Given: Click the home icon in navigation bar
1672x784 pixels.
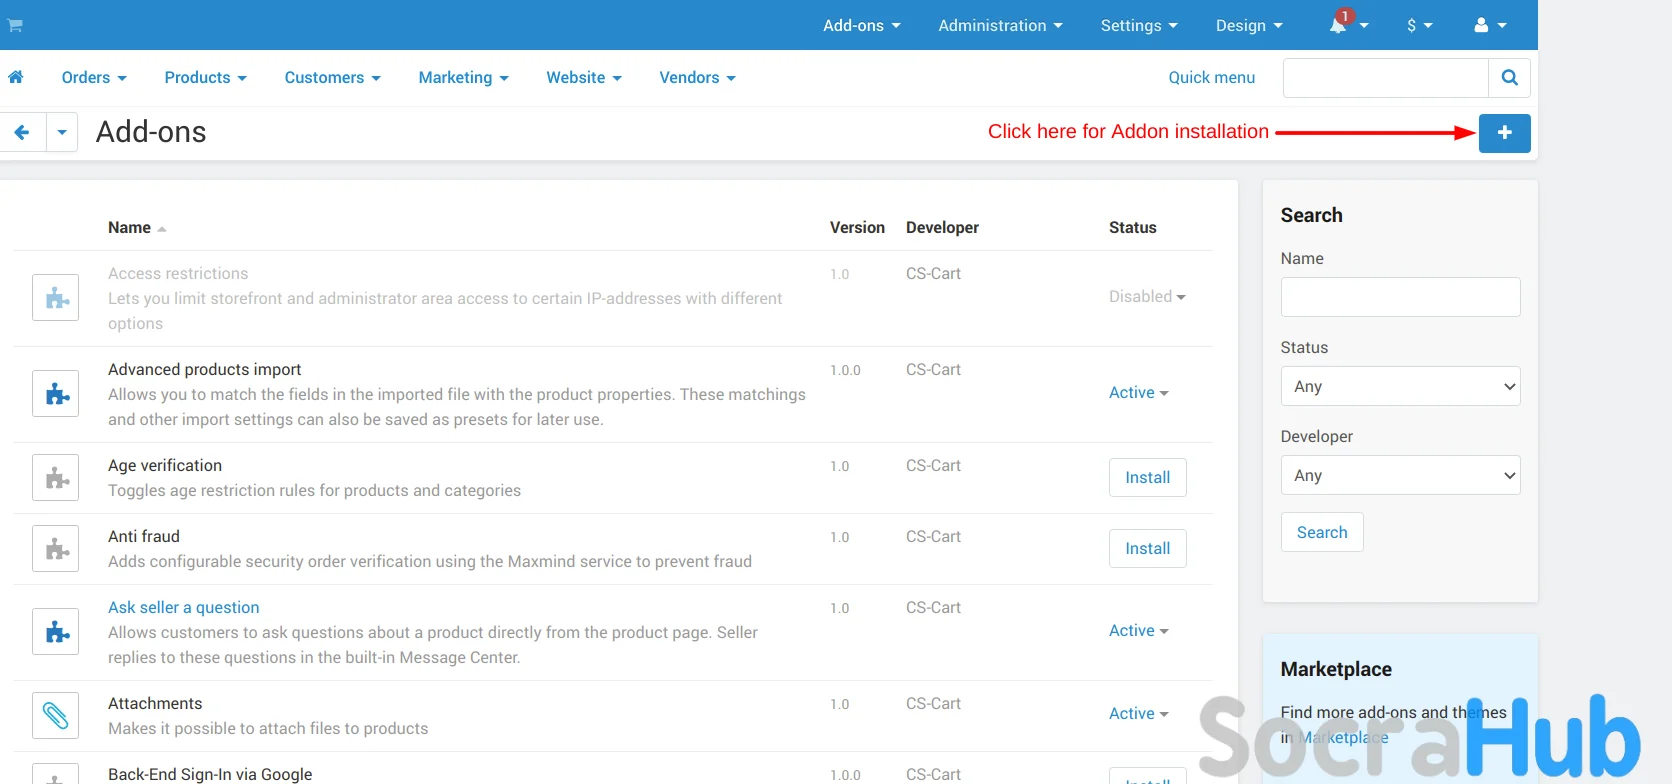Looking at the screenshot, I should click(x=16, y=77).
